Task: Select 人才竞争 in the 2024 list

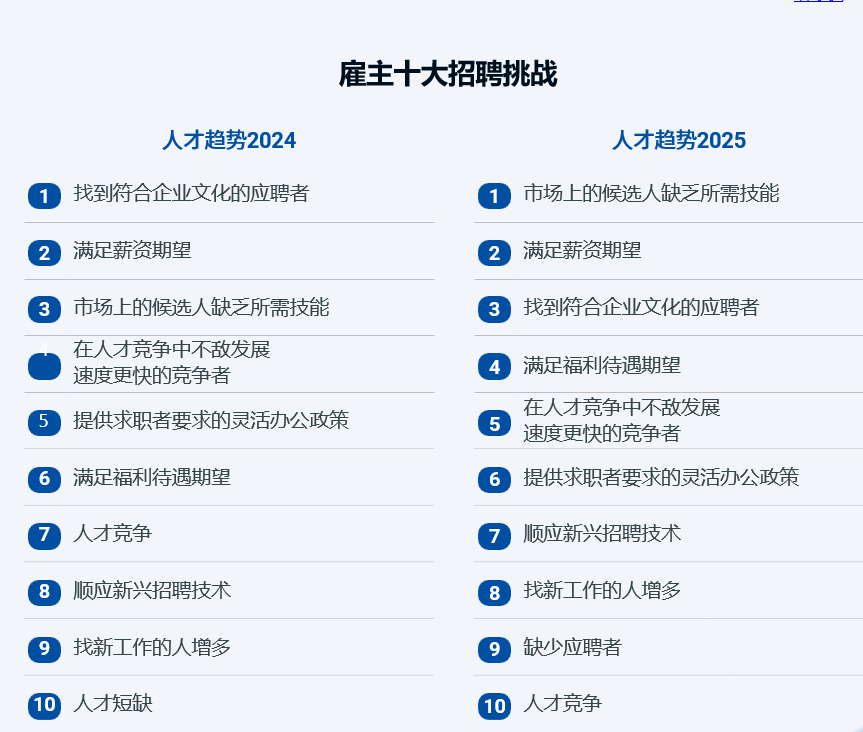Action: click(112, 534)
